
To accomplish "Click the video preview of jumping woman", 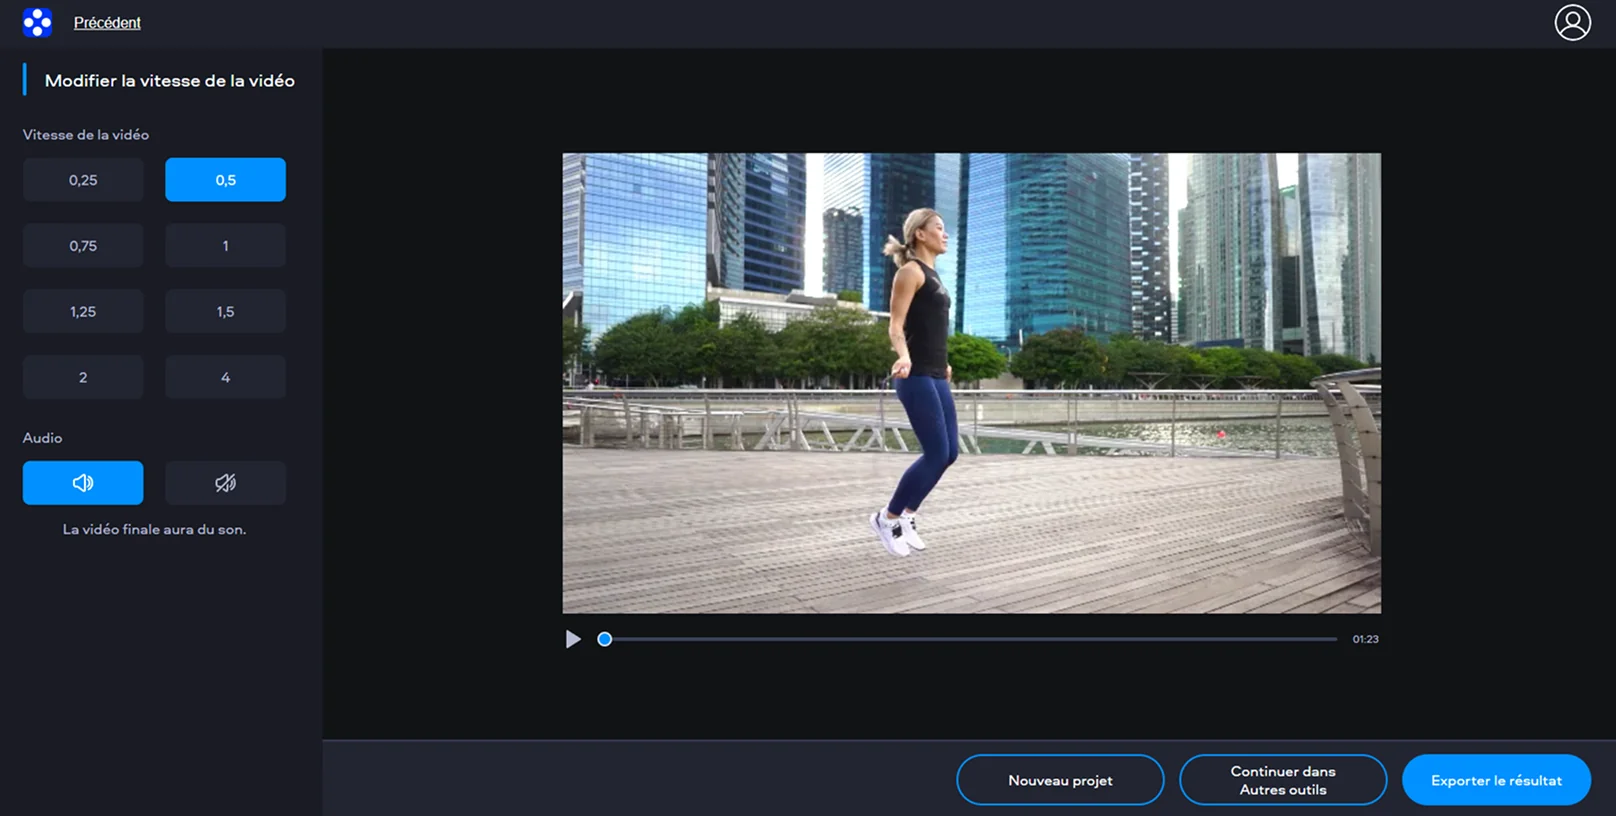I will click(971, 383).
